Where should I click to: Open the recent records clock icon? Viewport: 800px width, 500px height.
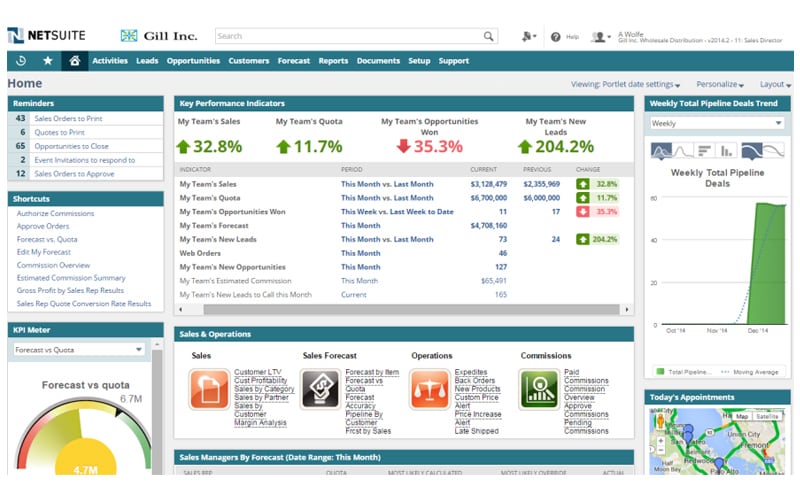tap(21, 61)
